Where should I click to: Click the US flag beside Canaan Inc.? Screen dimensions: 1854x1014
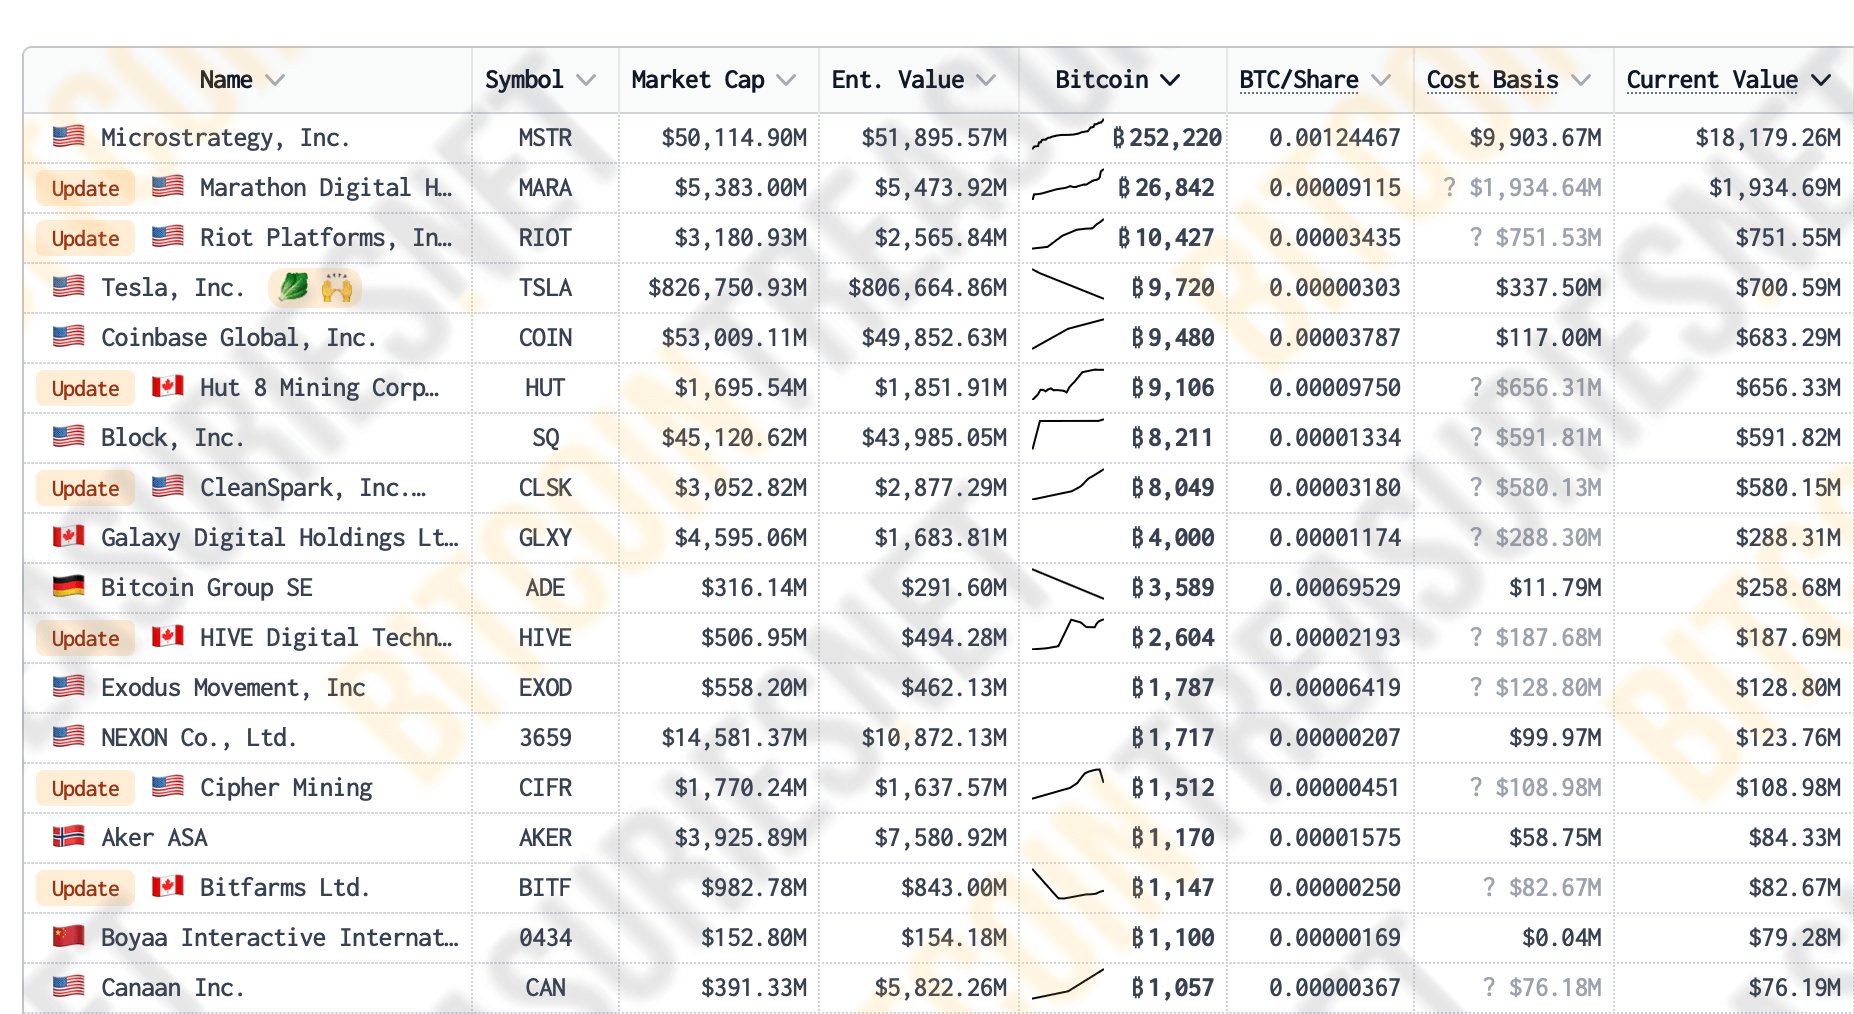(x=68, y=986)
